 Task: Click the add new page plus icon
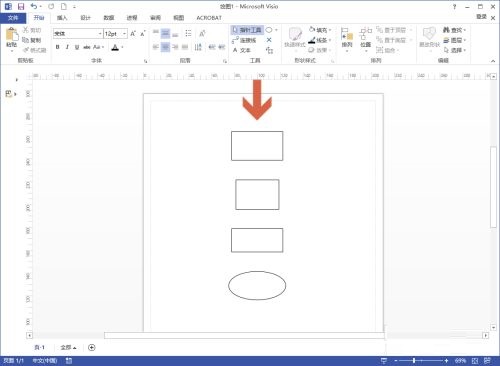point(92,348)
